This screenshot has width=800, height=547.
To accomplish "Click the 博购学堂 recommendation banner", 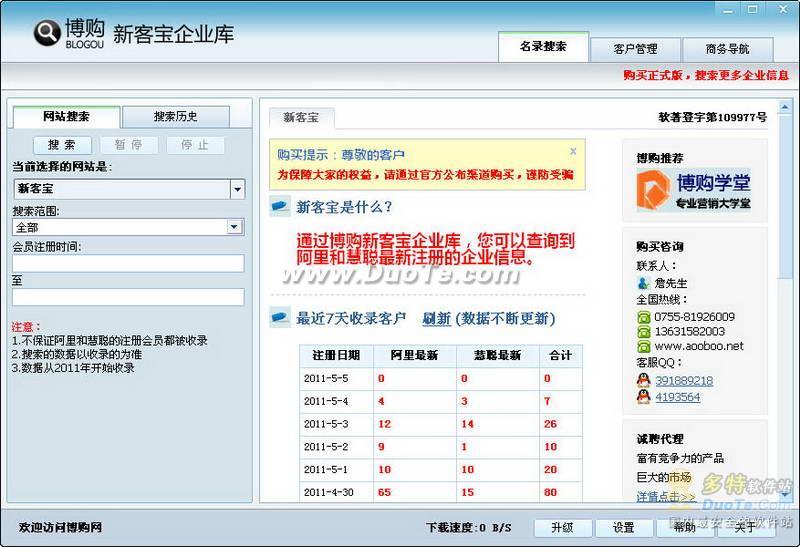I will 694,190.
